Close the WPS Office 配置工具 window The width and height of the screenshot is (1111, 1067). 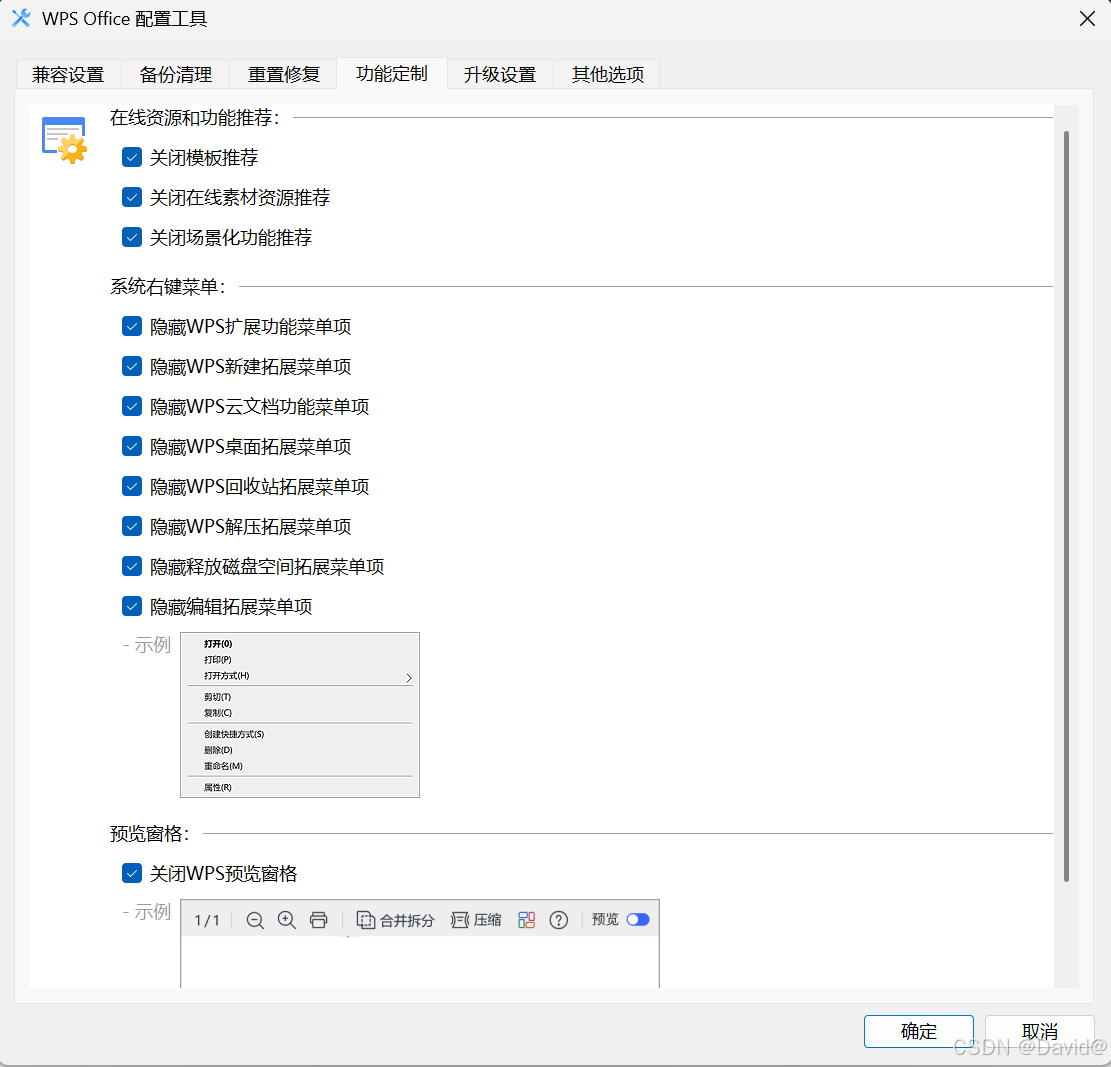[x=1088, y=19]
